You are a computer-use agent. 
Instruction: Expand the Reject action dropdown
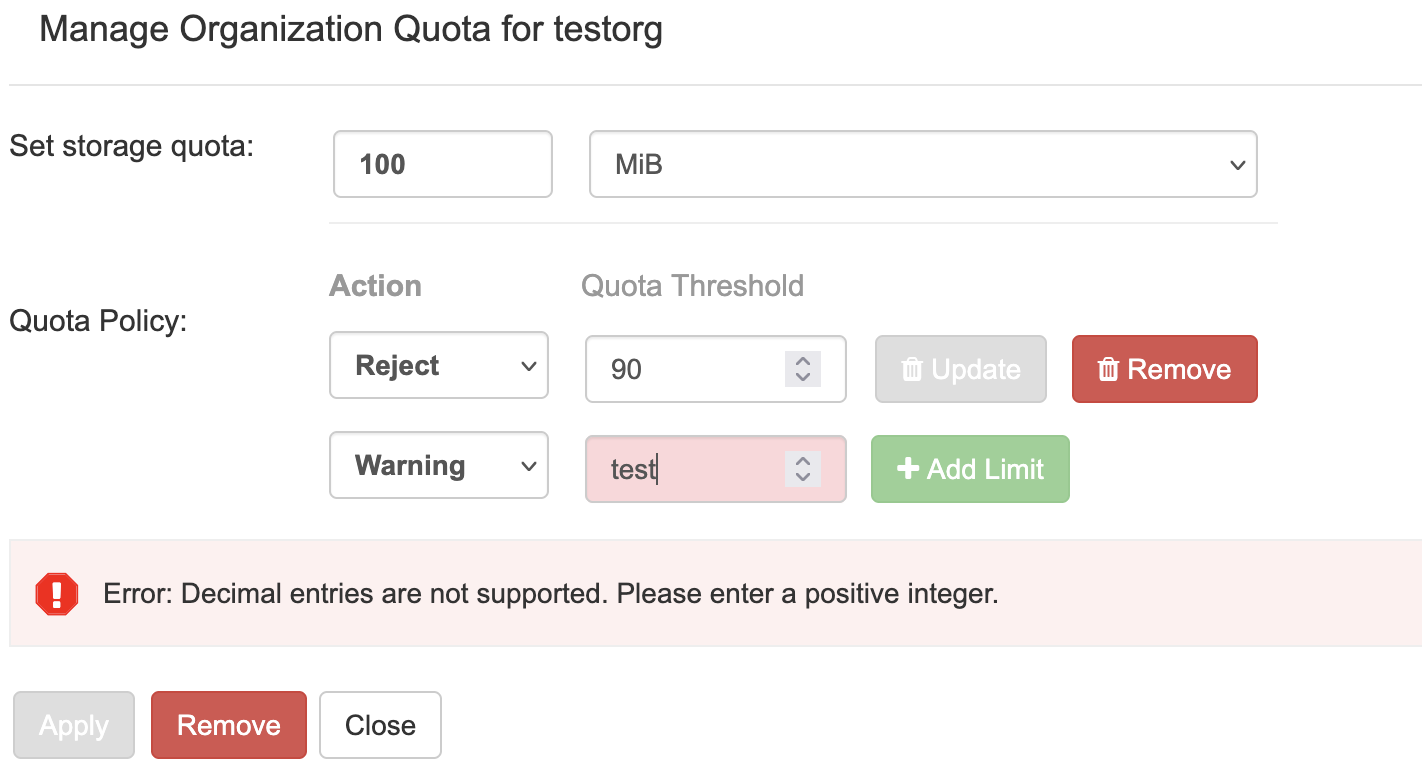[x=439, y=366]
